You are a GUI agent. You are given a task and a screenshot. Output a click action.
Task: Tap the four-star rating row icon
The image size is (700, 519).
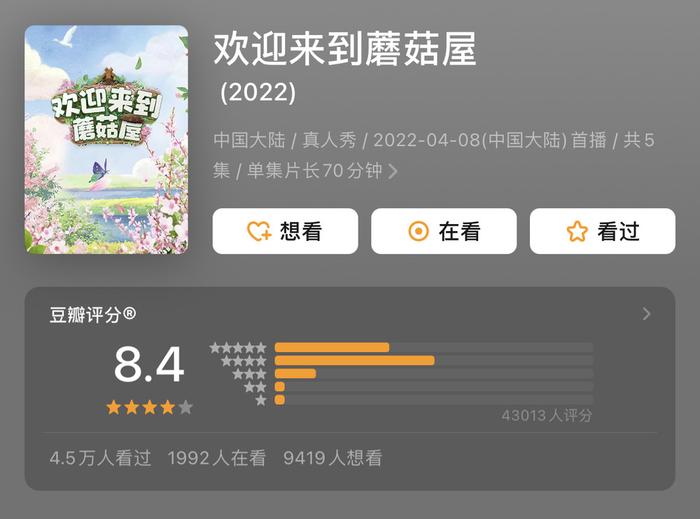(244, 361)
